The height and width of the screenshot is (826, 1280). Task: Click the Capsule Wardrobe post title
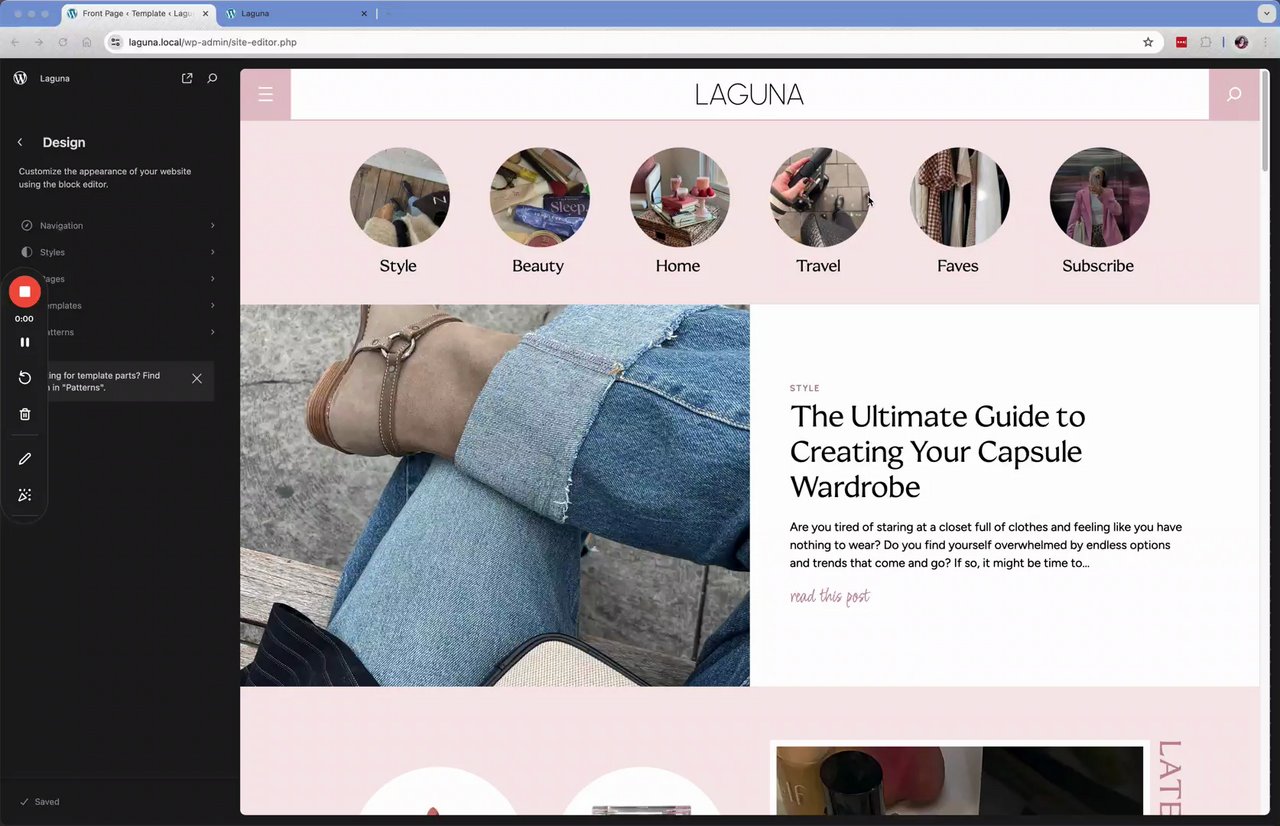coord(937,451)
